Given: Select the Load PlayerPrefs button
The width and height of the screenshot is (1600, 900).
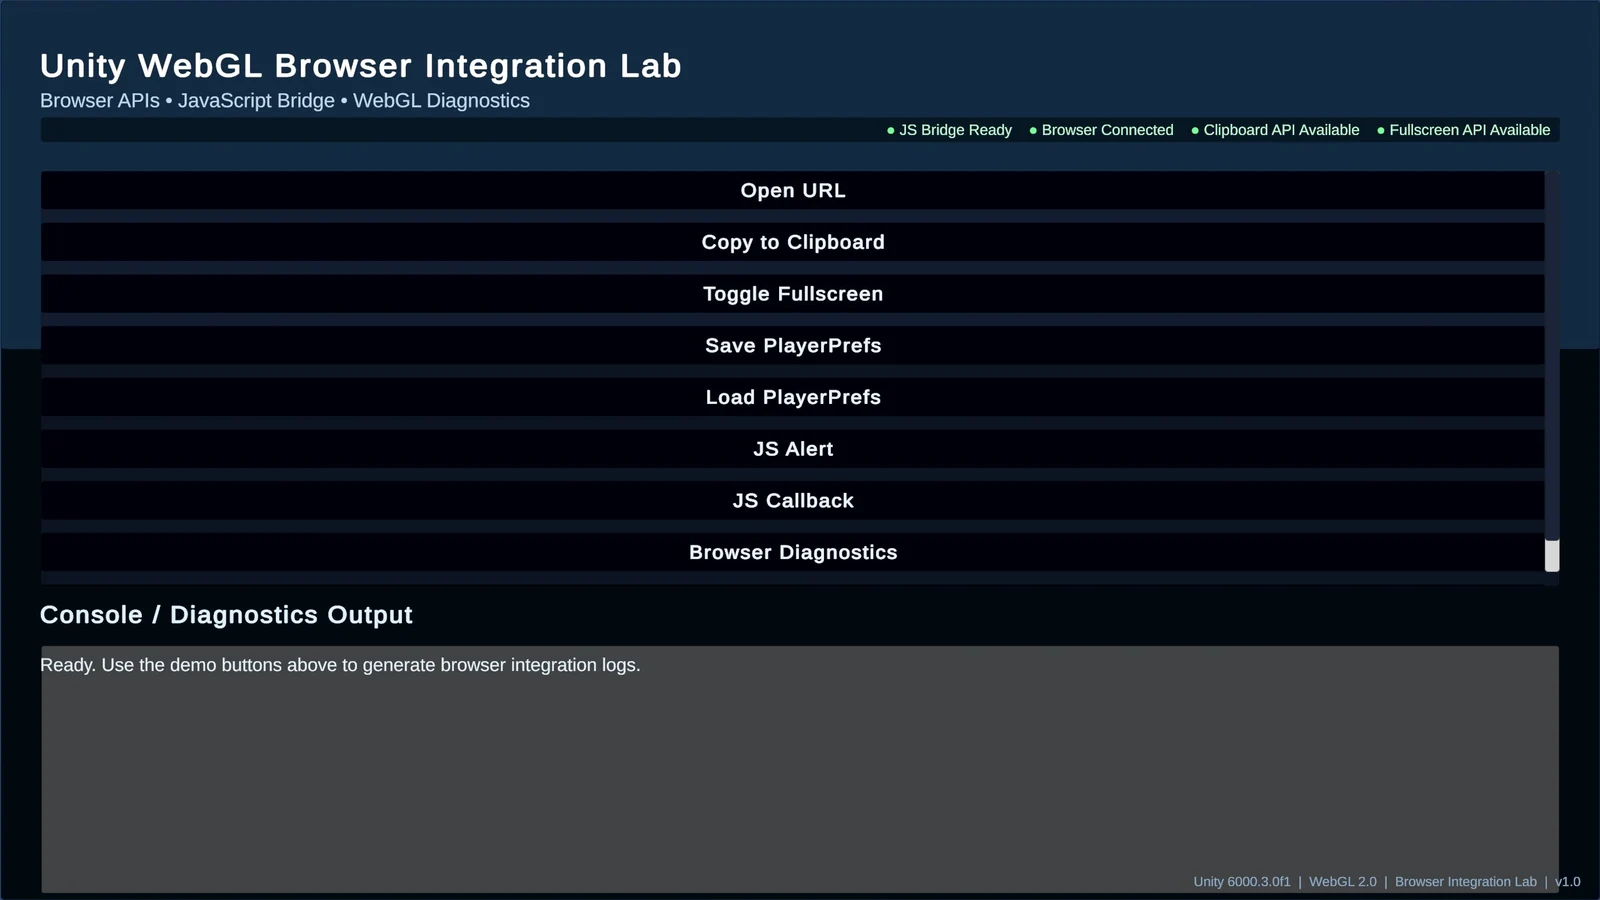Looking at the screenshot, I should (792, 397).
